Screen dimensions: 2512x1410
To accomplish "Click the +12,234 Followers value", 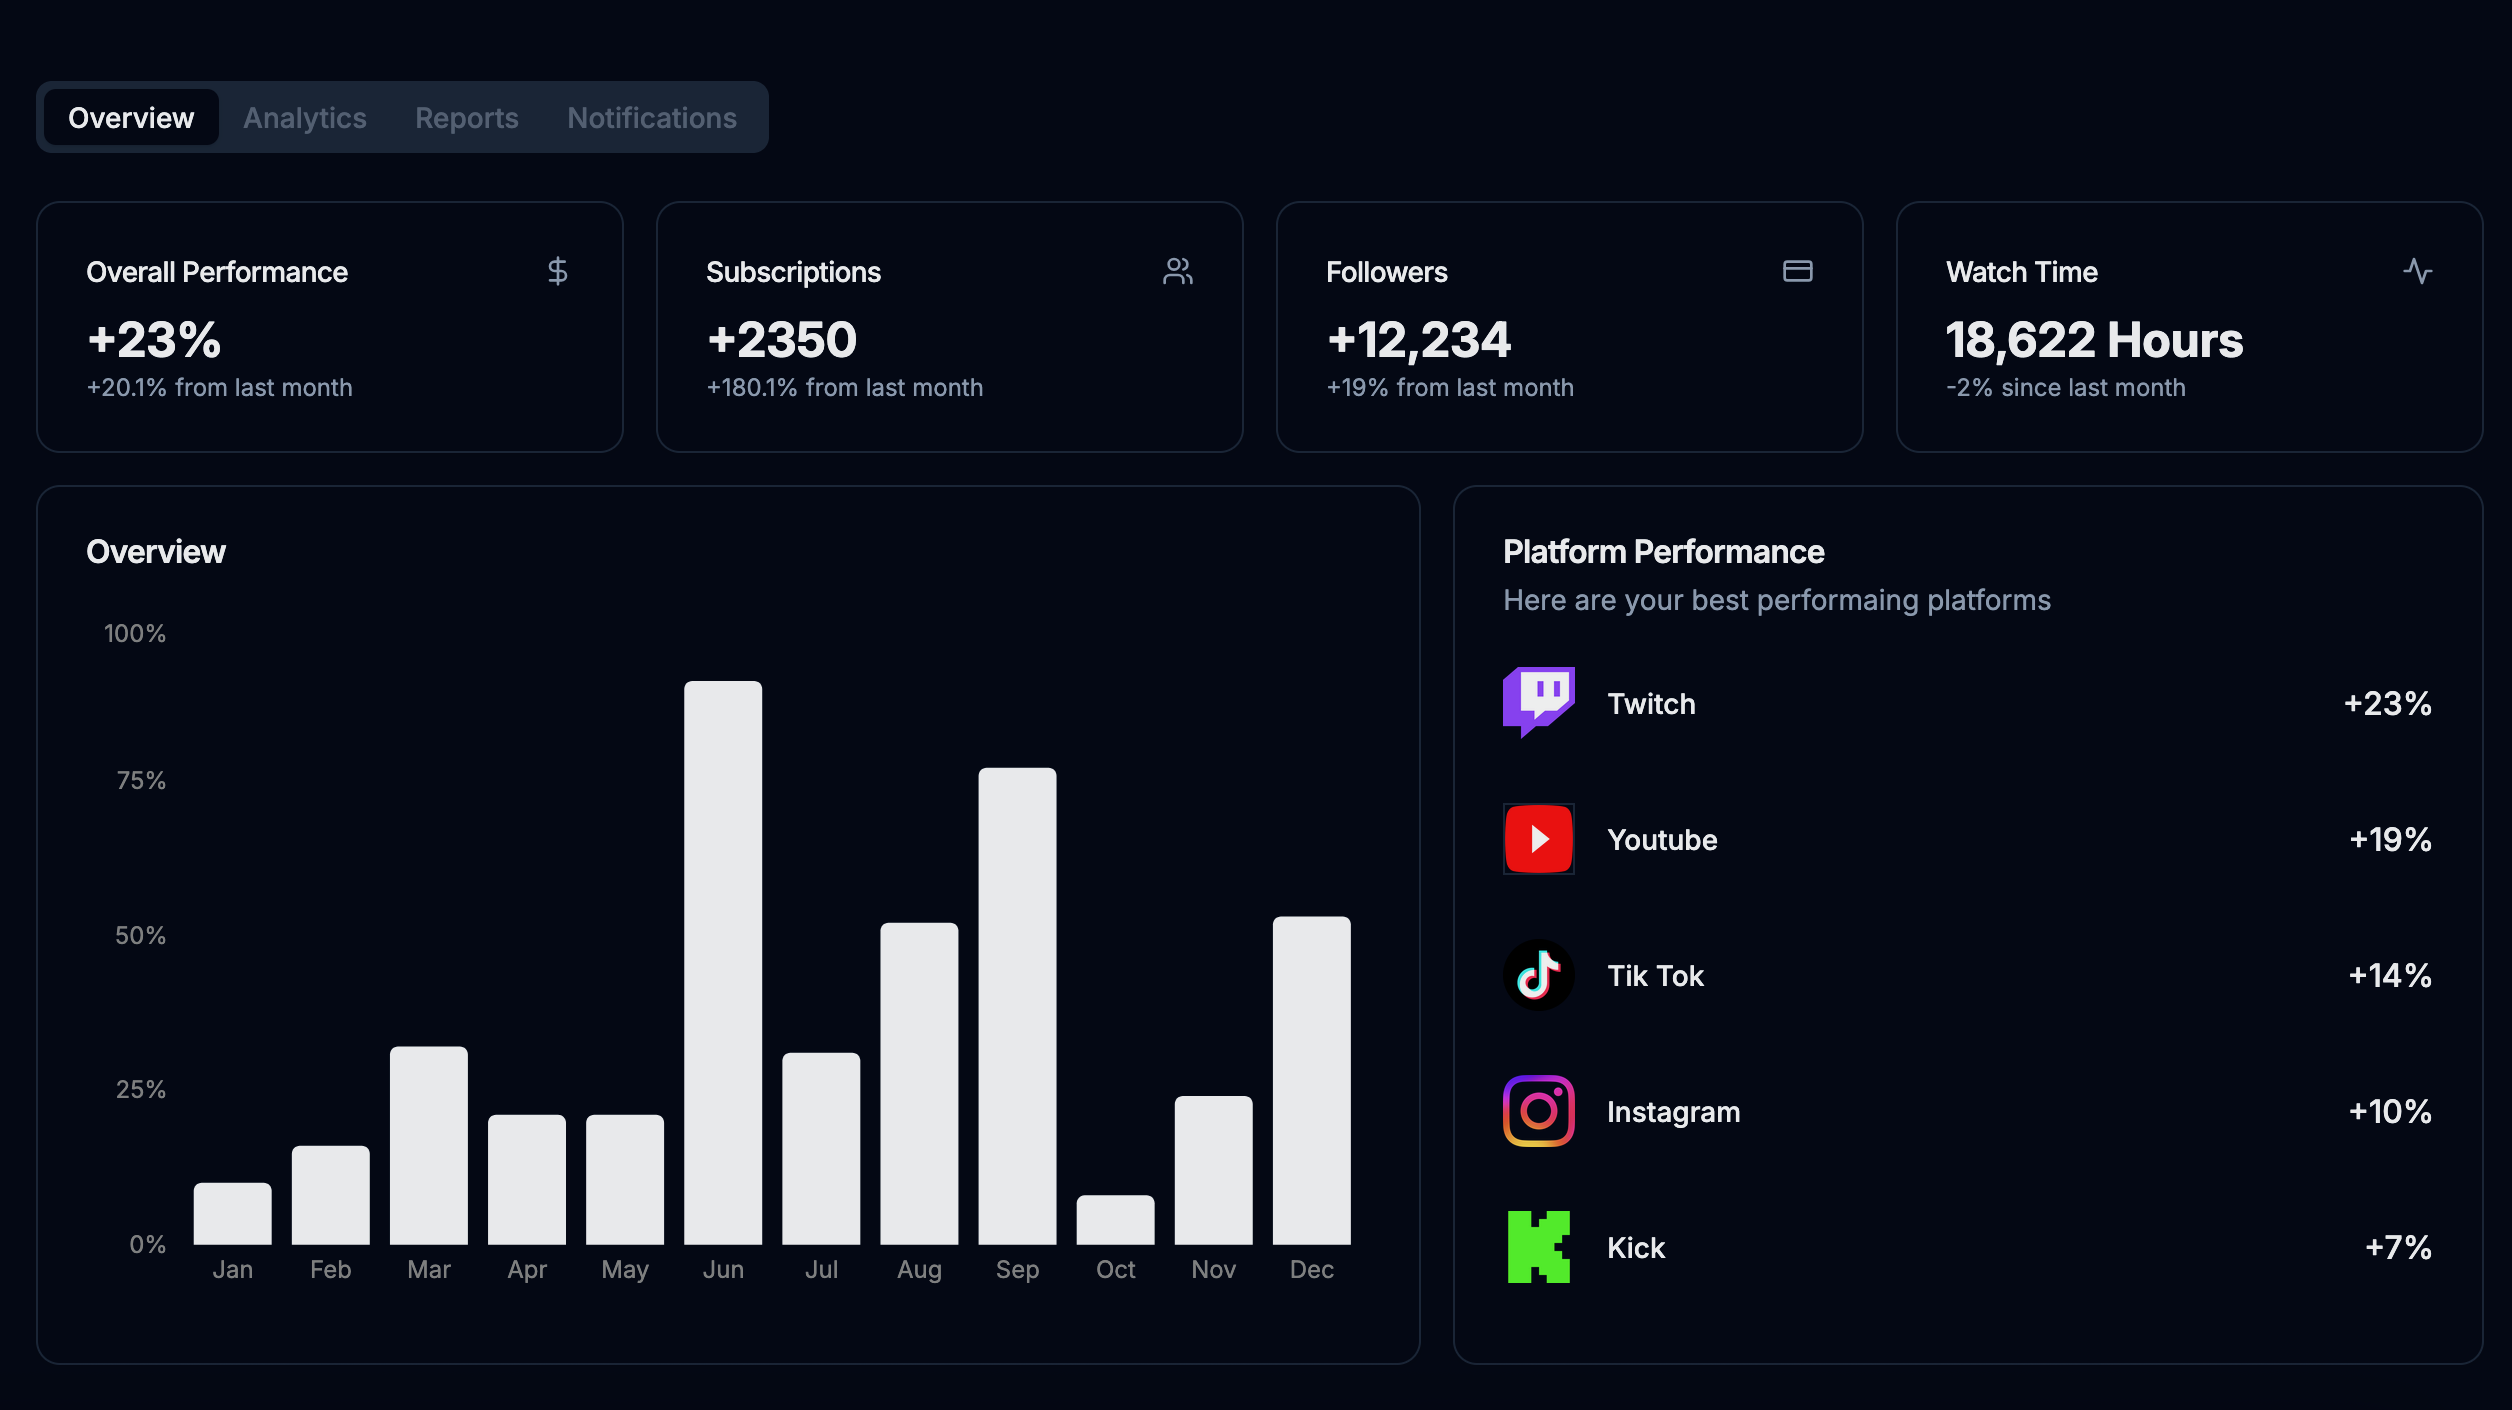I will tap(1418, 340).
